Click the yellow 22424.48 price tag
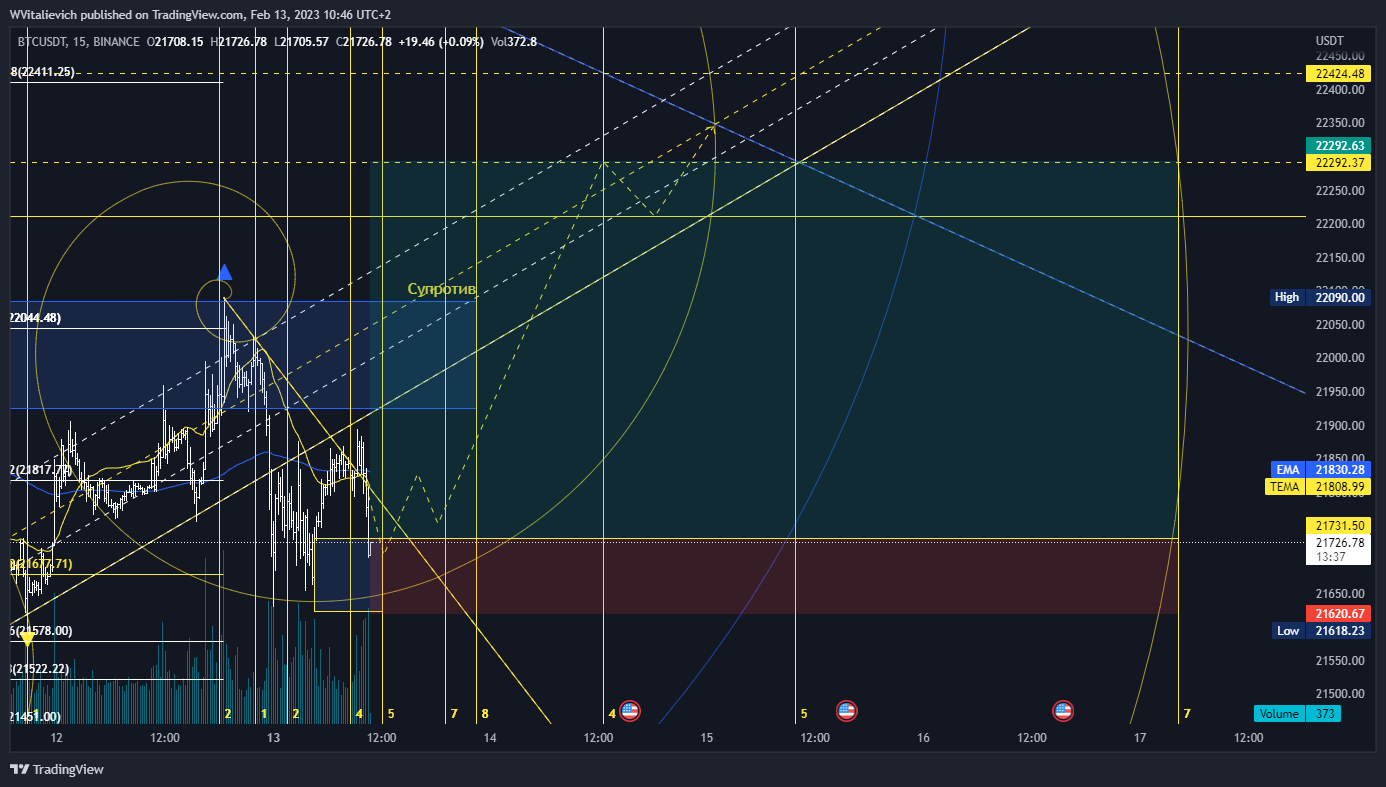The width and height of the screenshot is (1386, 787). point(1337,73)
